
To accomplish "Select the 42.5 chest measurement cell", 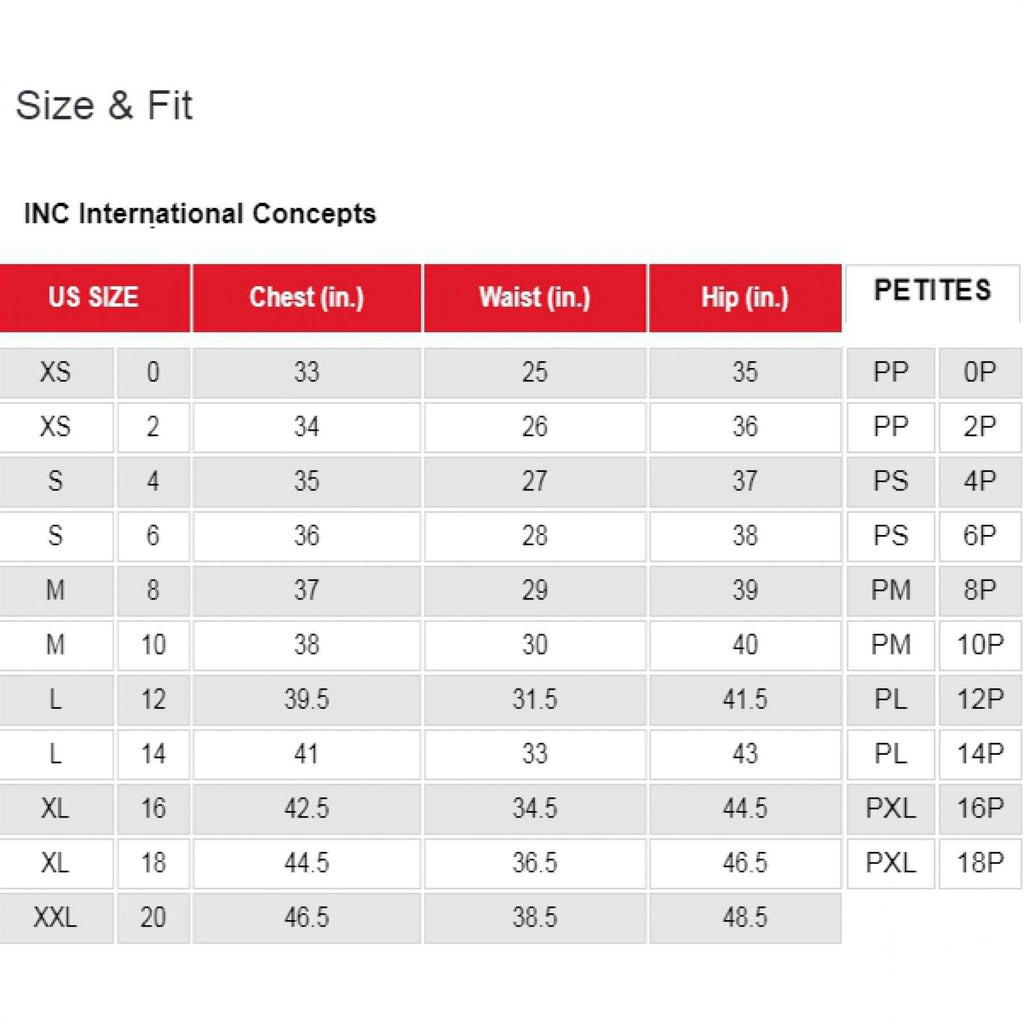I will point(306,808).
